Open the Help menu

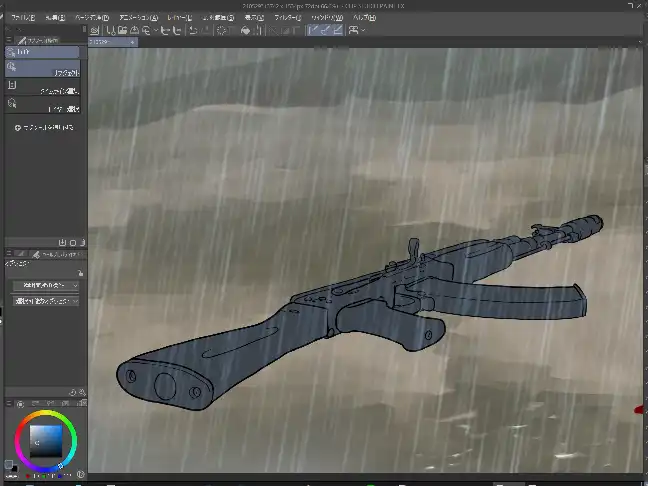[x=364, y=17]
